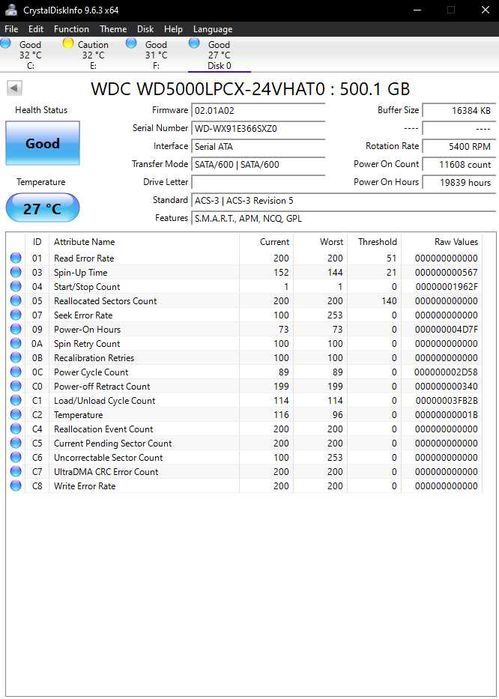
Task: Open the File menu
Action: (11, 29)
